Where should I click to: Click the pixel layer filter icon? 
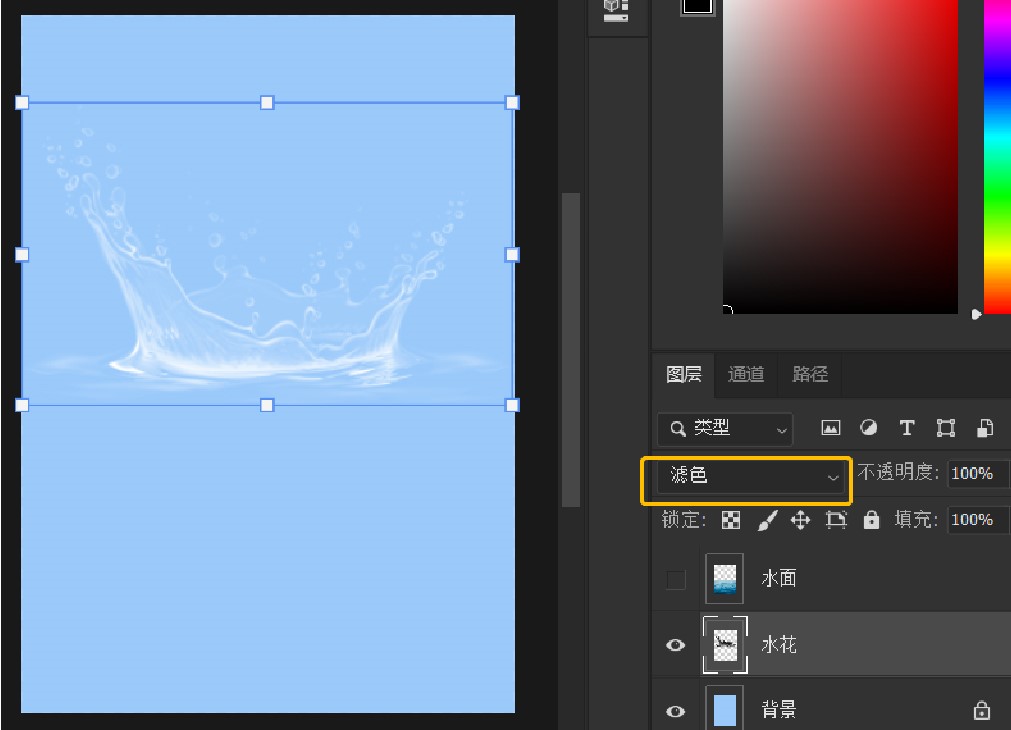point(830,428)
